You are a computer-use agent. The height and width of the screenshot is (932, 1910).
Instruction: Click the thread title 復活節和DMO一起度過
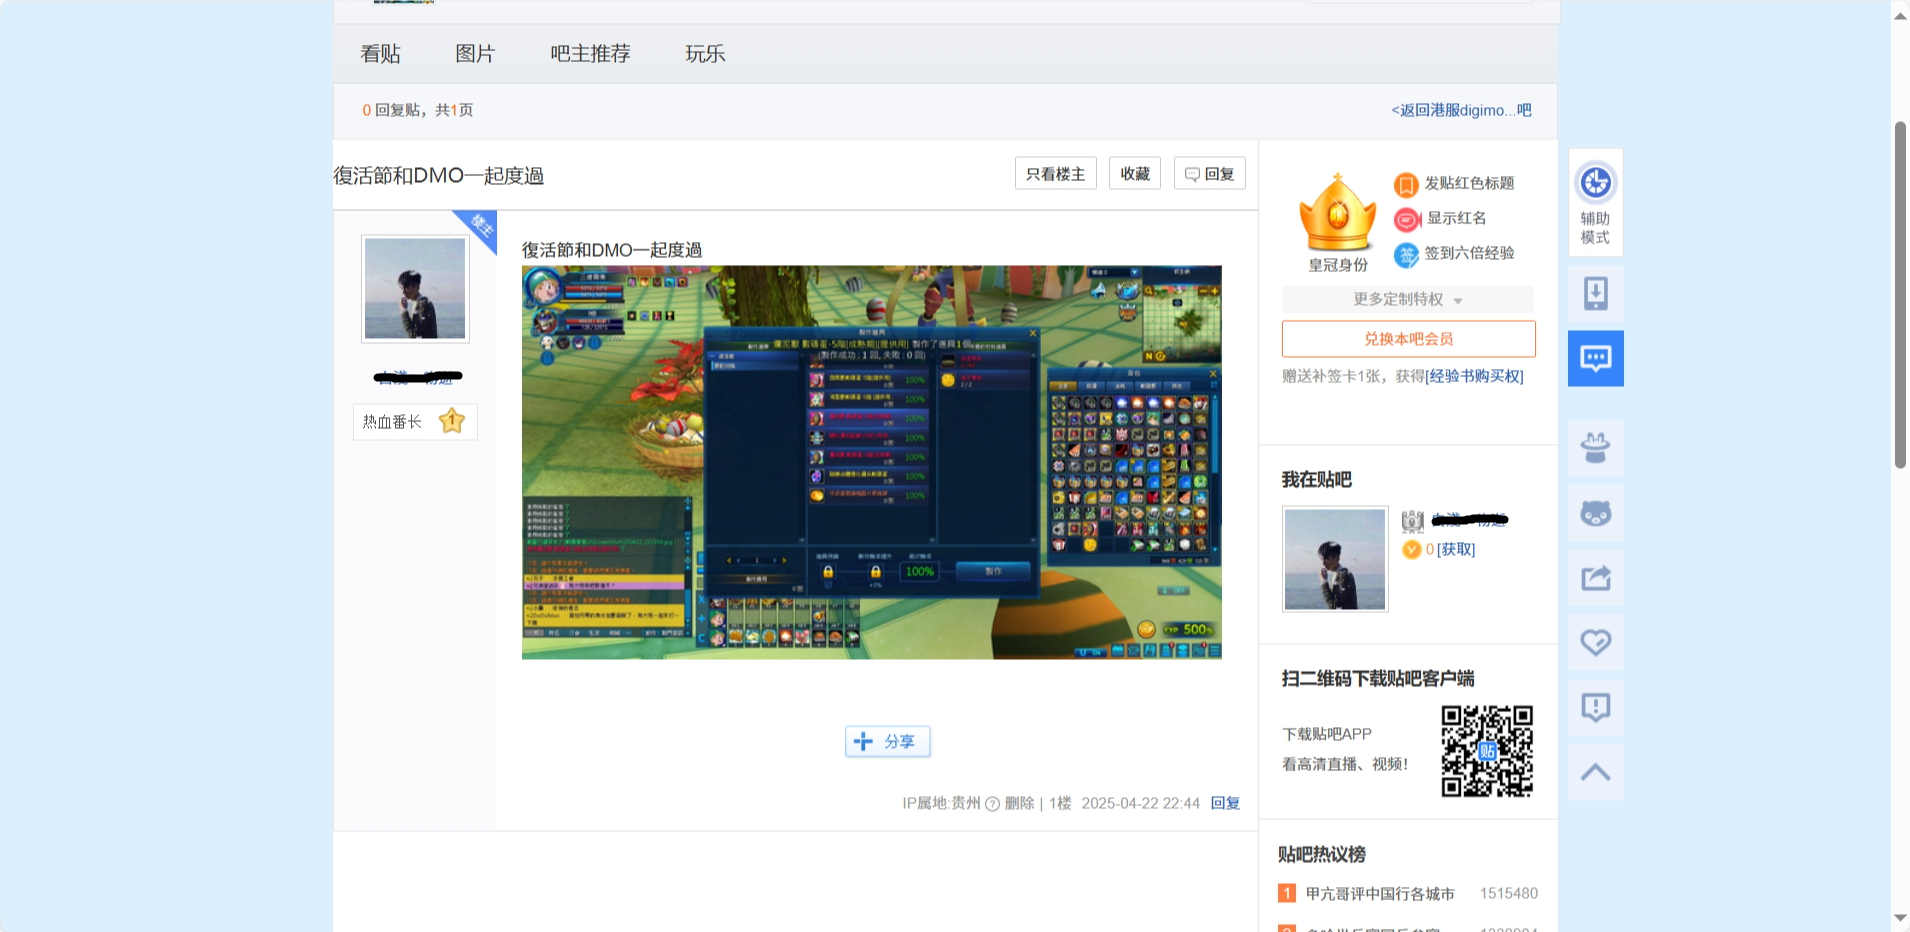tap(438, 175)
